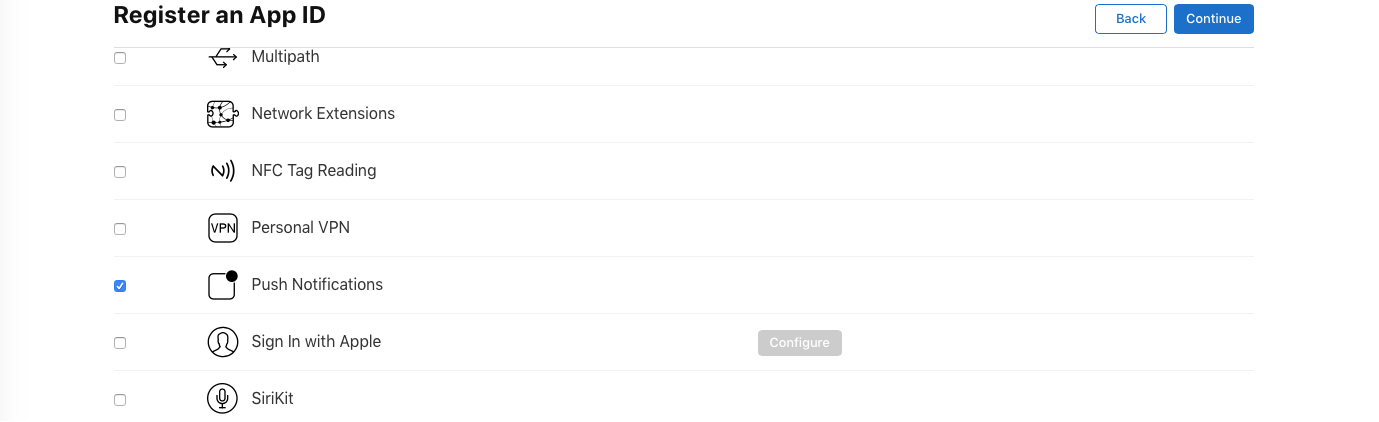Click the Network Extensions label text
The height and width of the screenshot is (422, 1379).
(323, 114)
